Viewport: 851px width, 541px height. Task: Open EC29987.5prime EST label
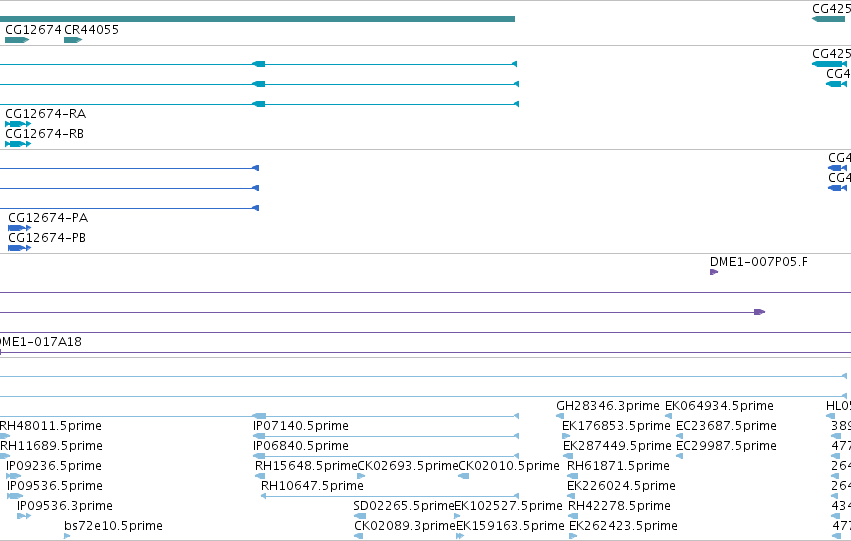tap(726, 446)
